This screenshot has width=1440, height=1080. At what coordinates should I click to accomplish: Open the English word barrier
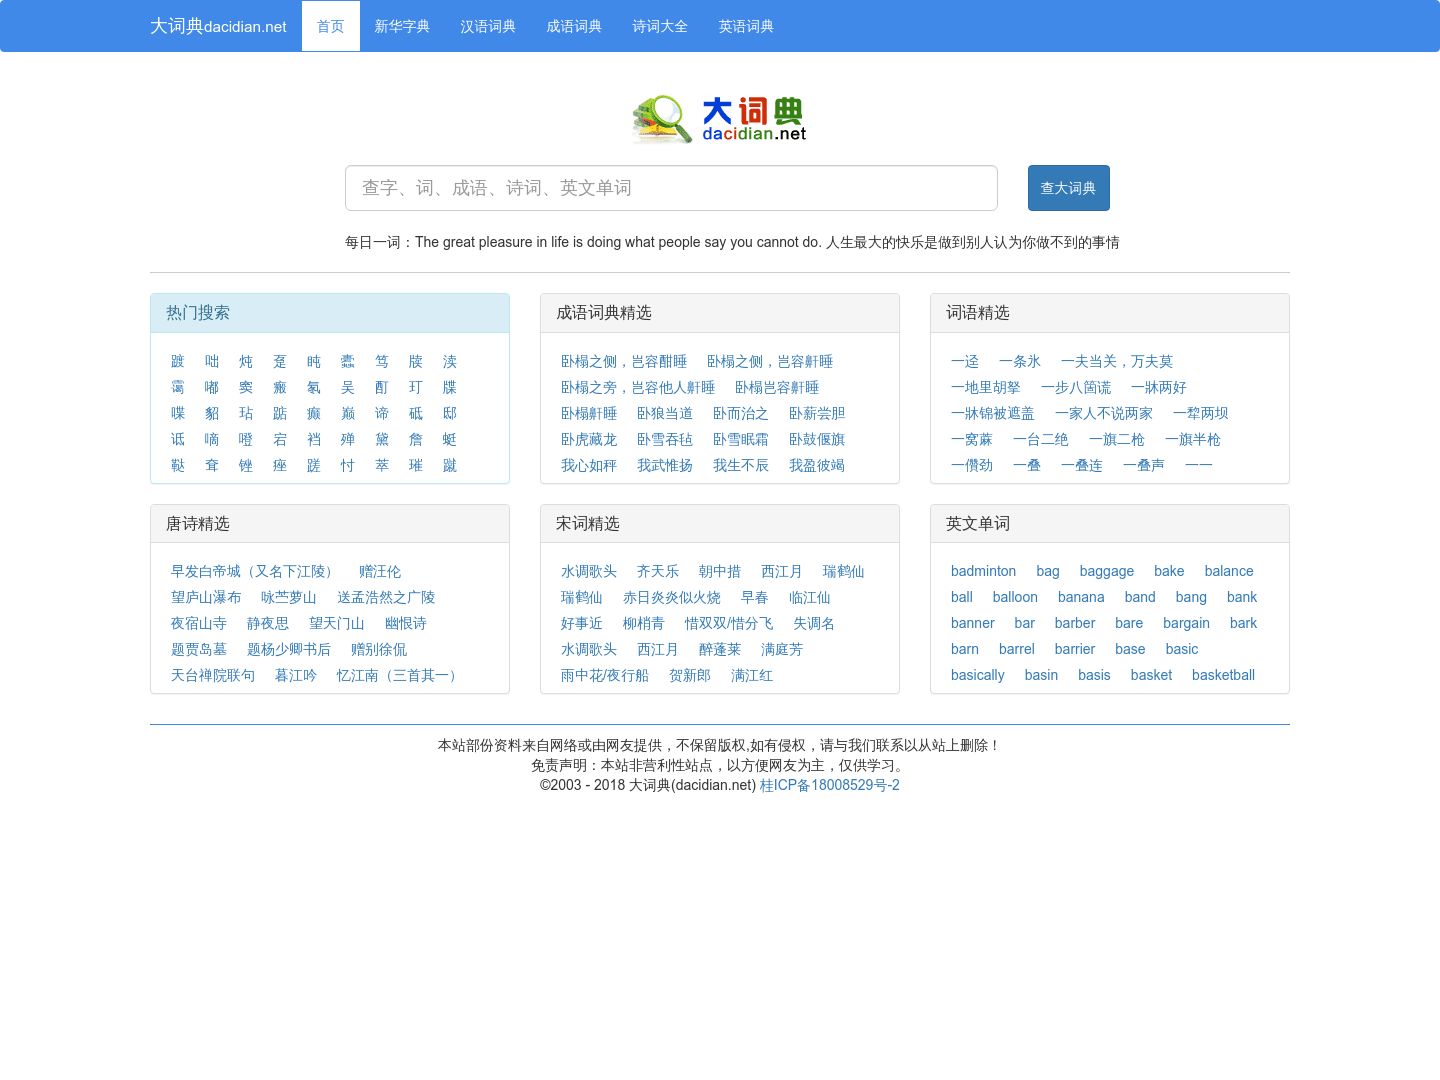click(x=1075, y=649)
